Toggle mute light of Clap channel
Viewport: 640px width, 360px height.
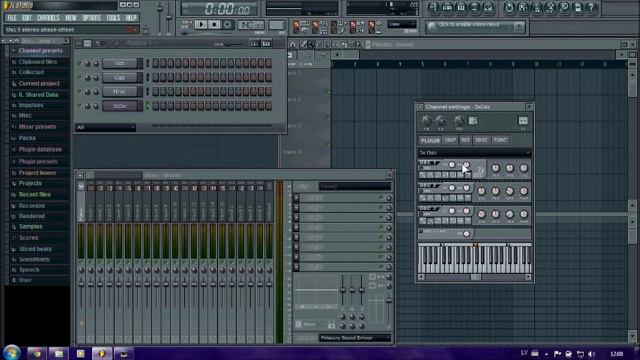point(79,78)
